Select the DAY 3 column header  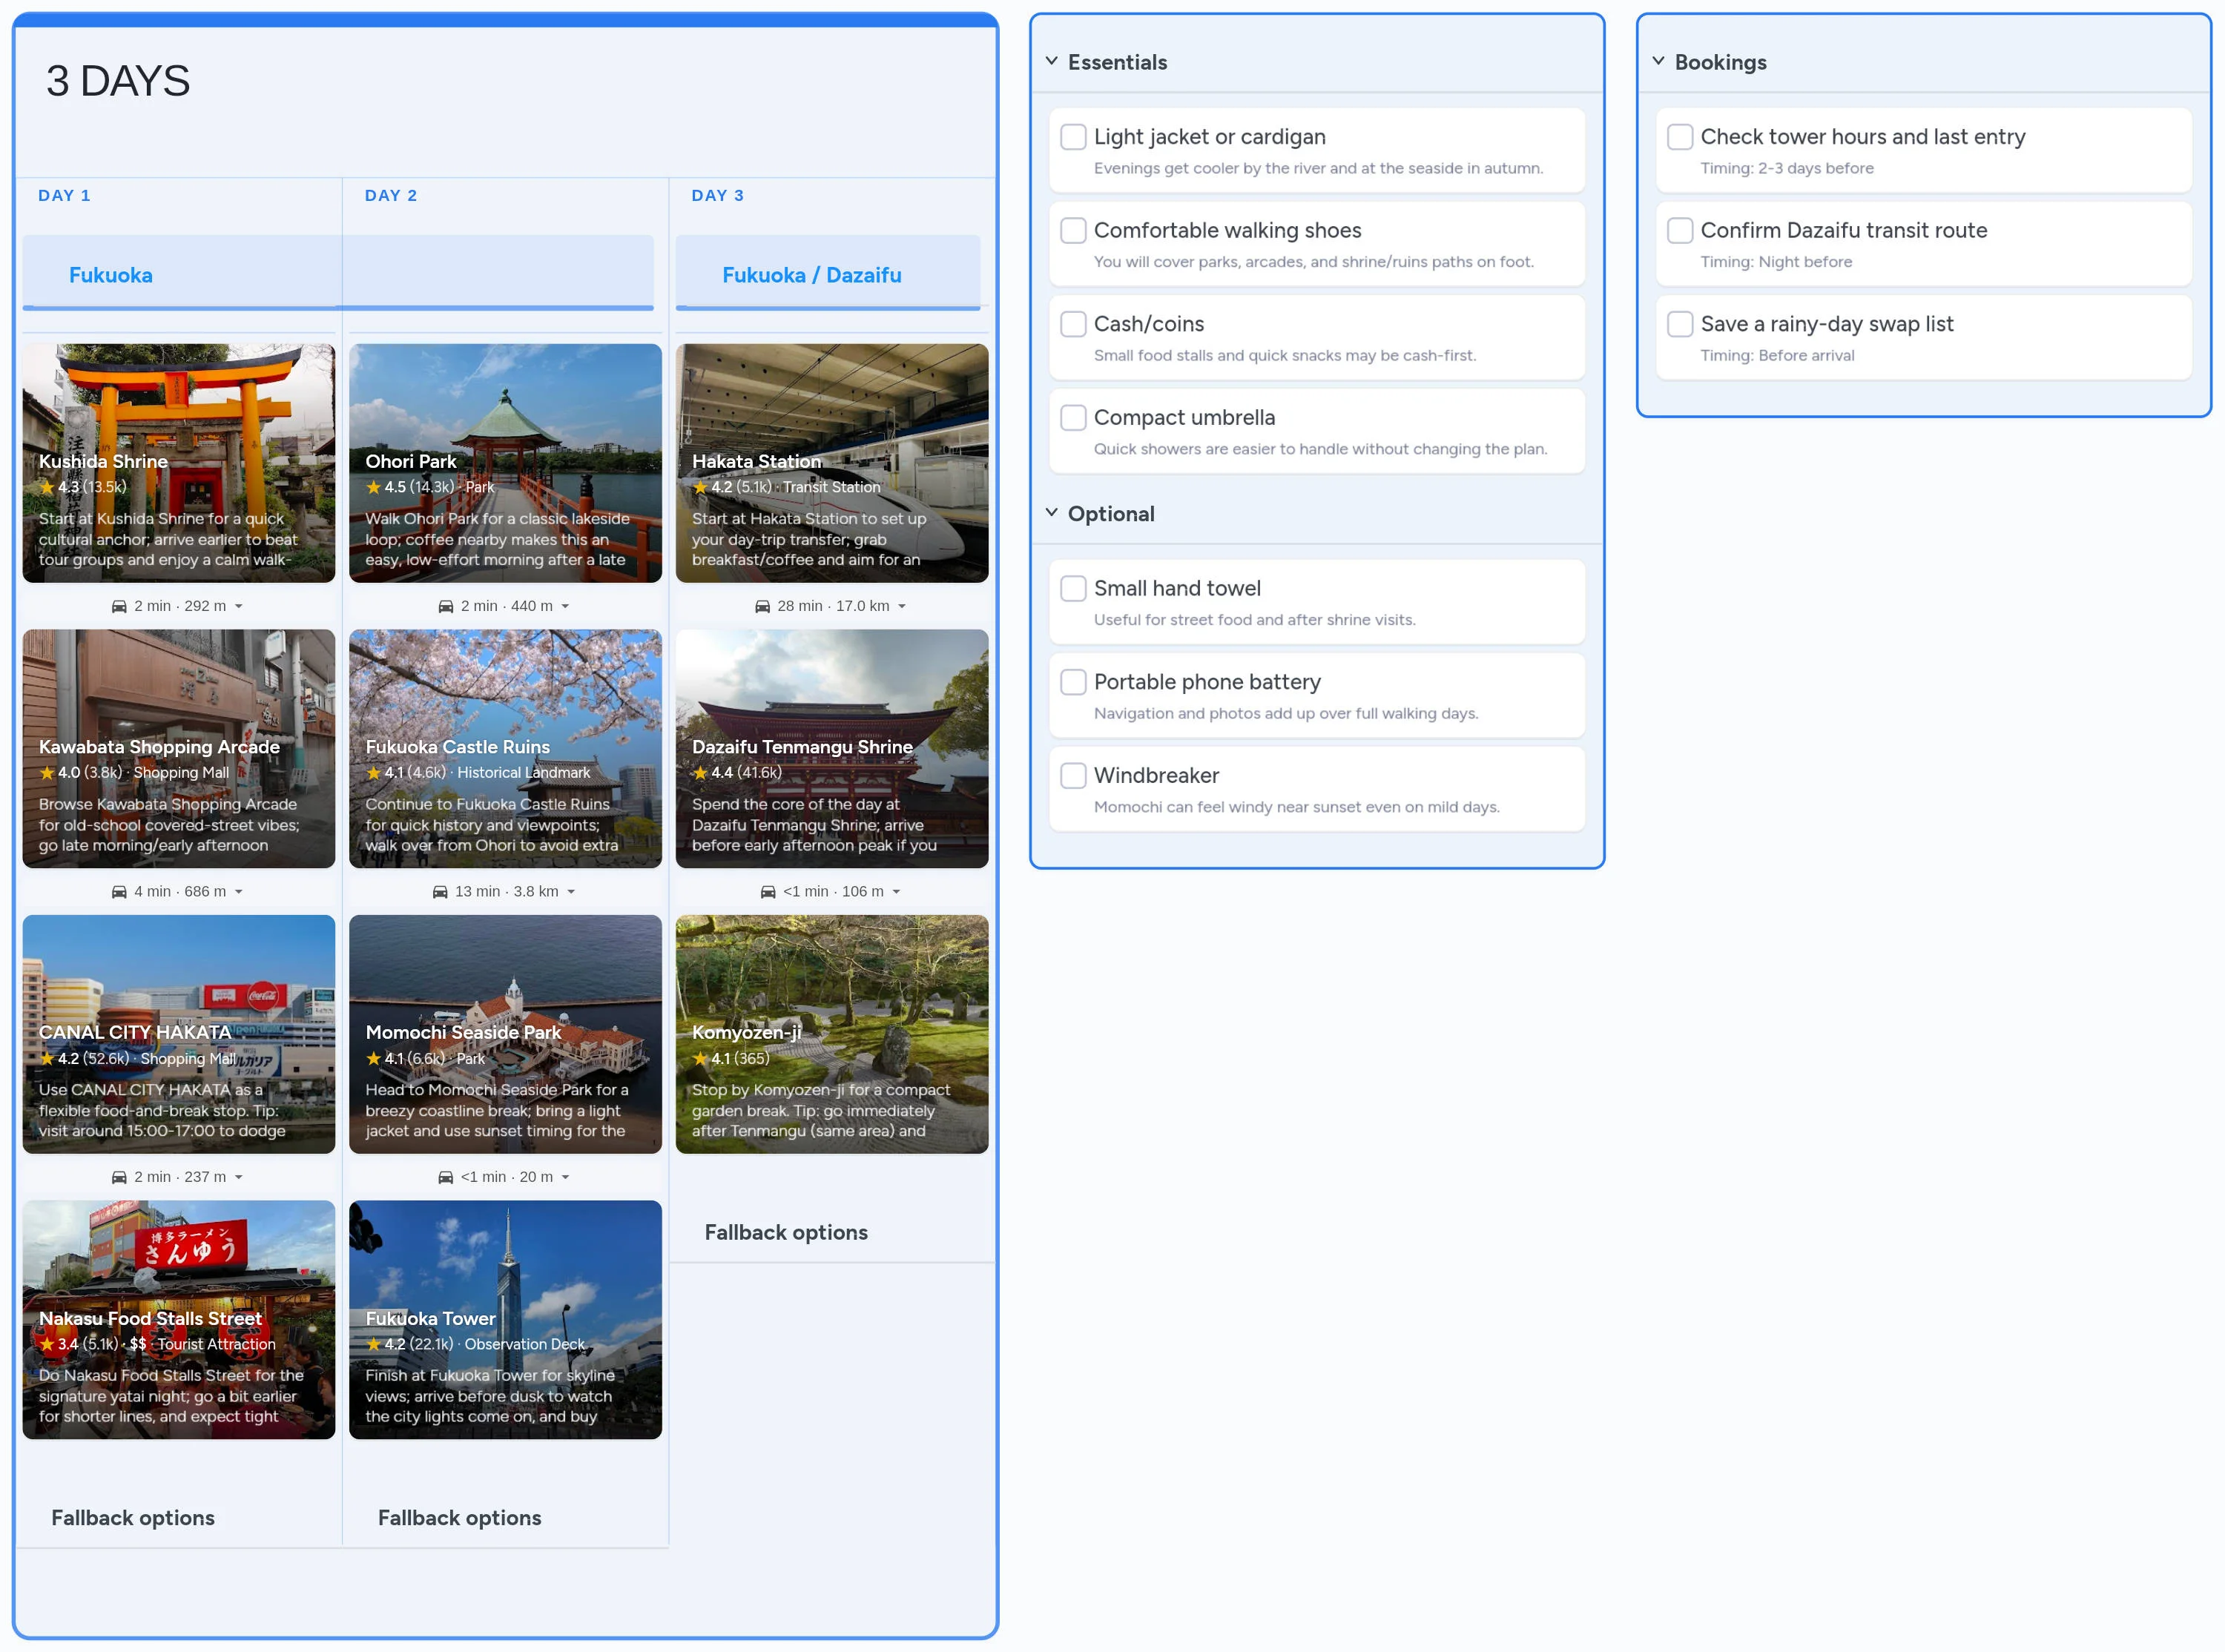(x=717, y=196)
